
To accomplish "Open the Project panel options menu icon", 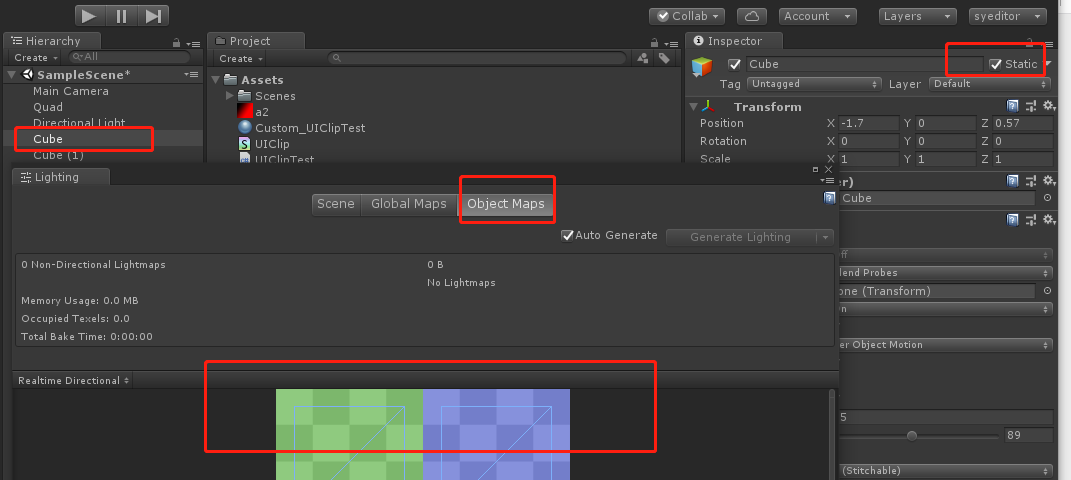I will (673, 43).
